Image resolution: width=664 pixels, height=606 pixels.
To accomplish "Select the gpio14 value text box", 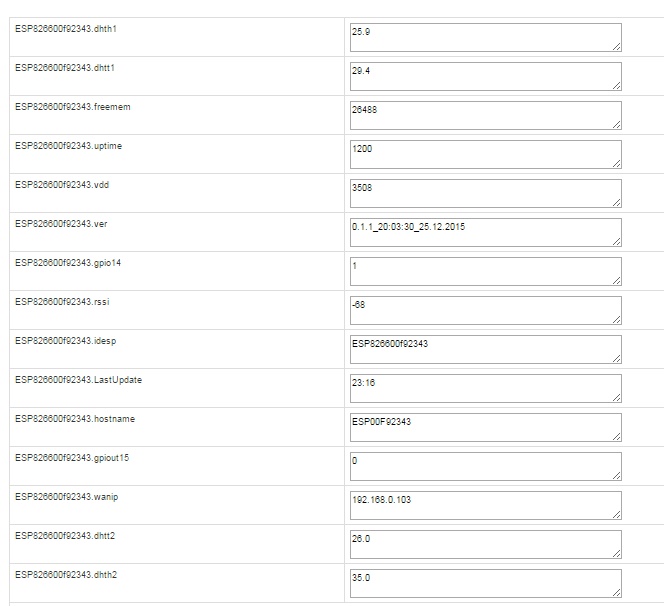I will click(x=485, y=271).
